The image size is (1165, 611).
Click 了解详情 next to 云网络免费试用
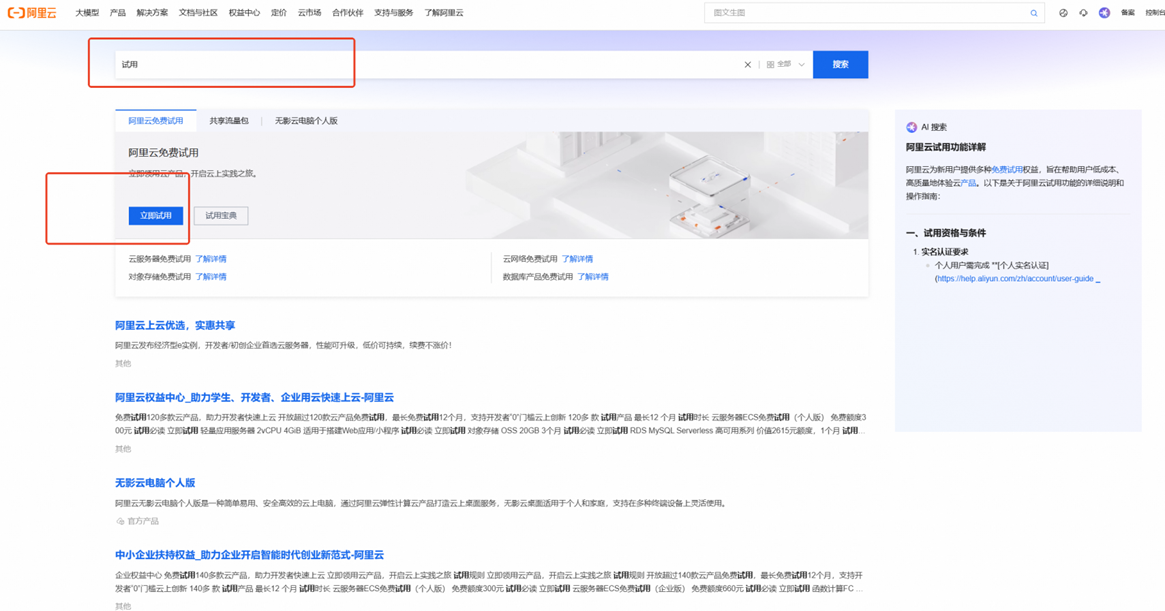pyautogui.click(x=577, y=259)
